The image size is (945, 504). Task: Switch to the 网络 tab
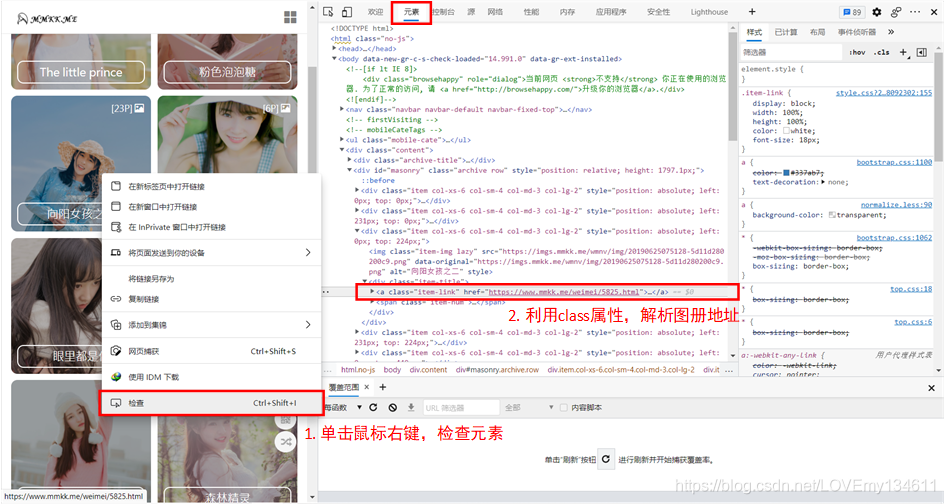[x=495, y=12]
